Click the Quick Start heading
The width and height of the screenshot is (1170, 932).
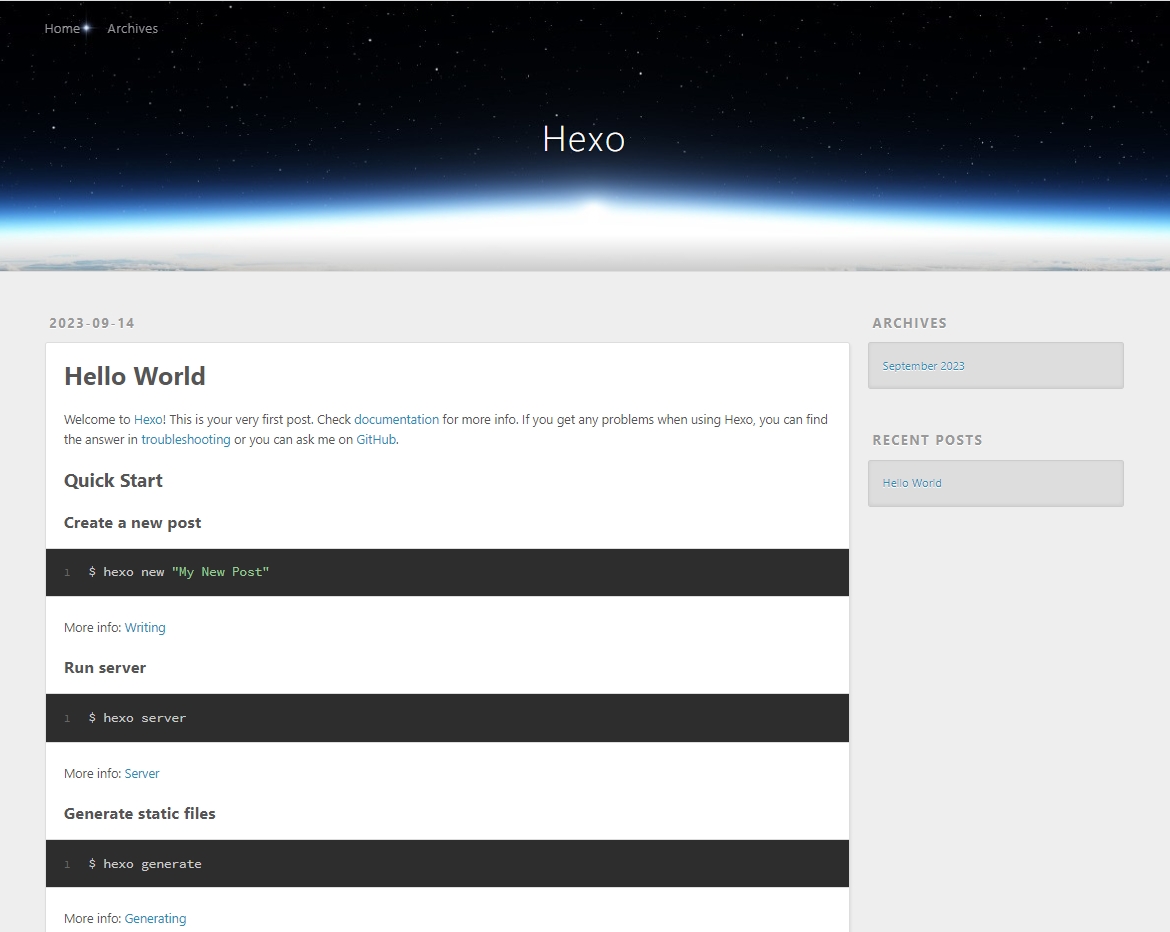pos(113,481)
